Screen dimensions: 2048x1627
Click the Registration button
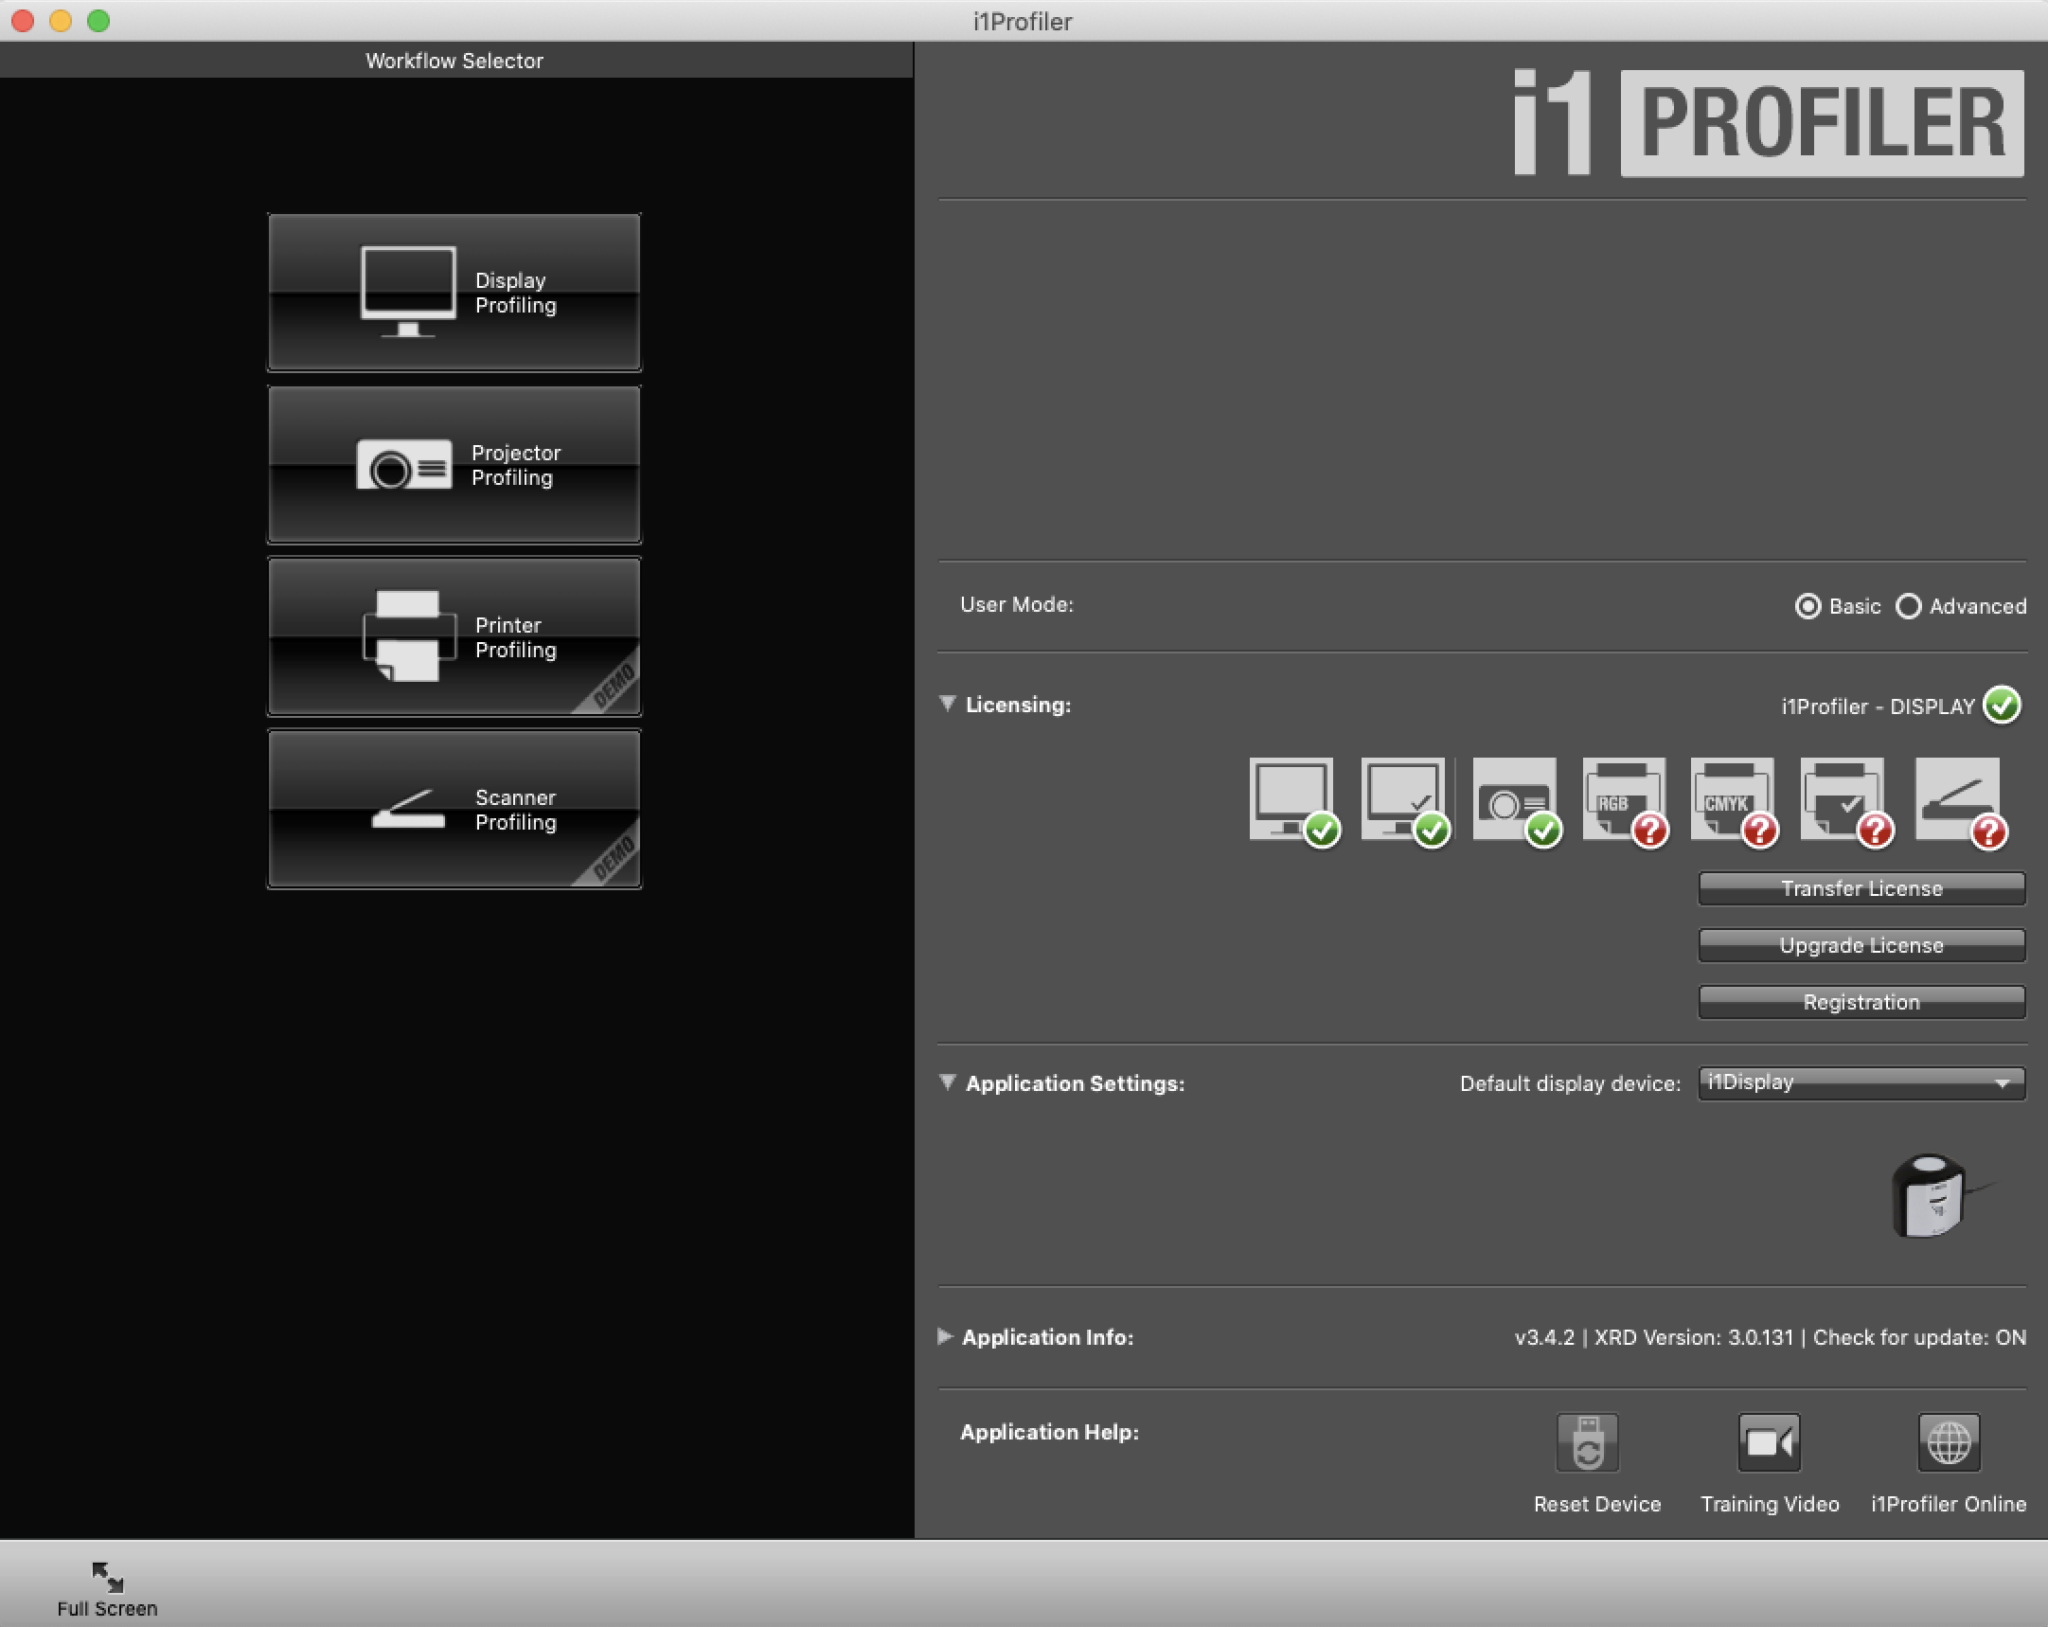click(1861, 1002)
